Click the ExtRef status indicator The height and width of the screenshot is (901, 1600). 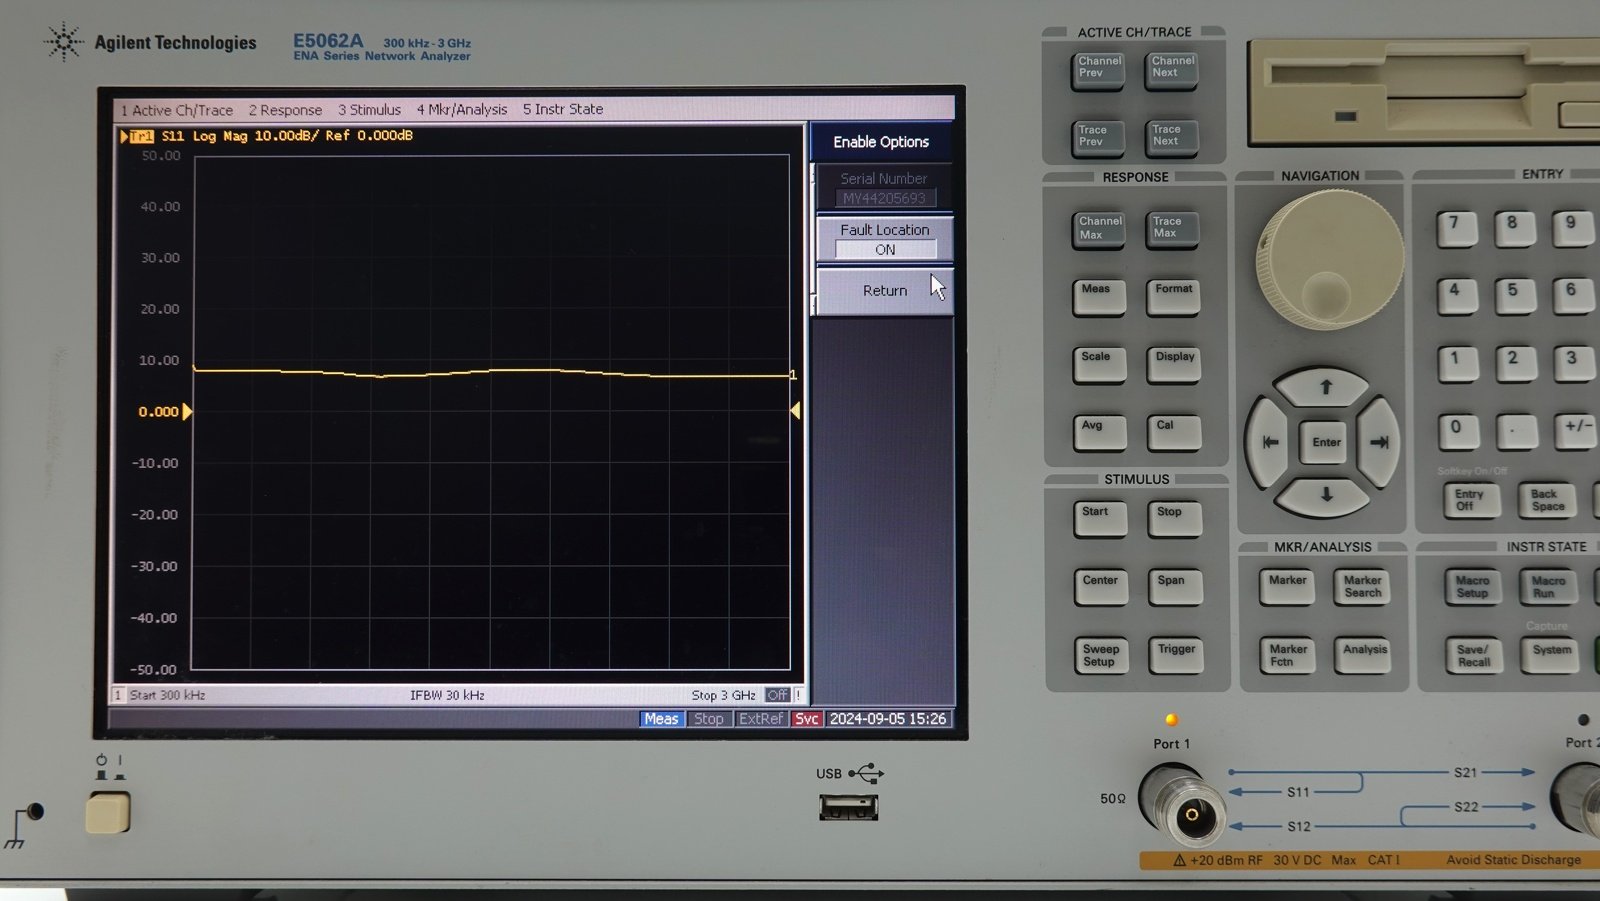tap(761, 719)
